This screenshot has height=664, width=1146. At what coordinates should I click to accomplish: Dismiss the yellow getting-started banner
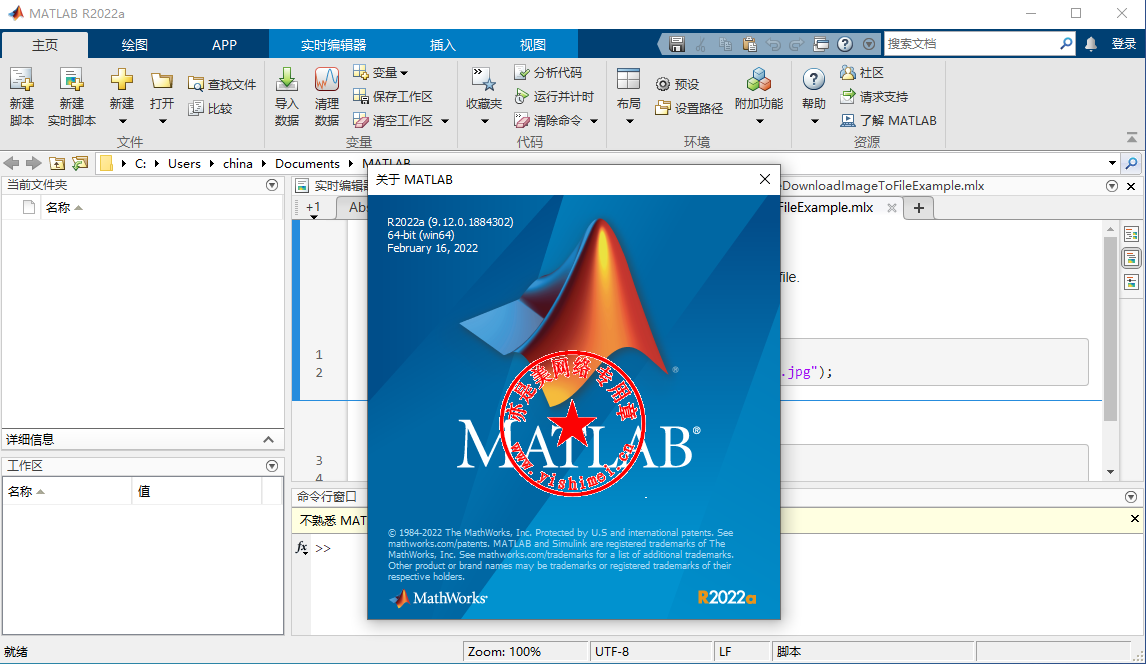(1134, 519)
